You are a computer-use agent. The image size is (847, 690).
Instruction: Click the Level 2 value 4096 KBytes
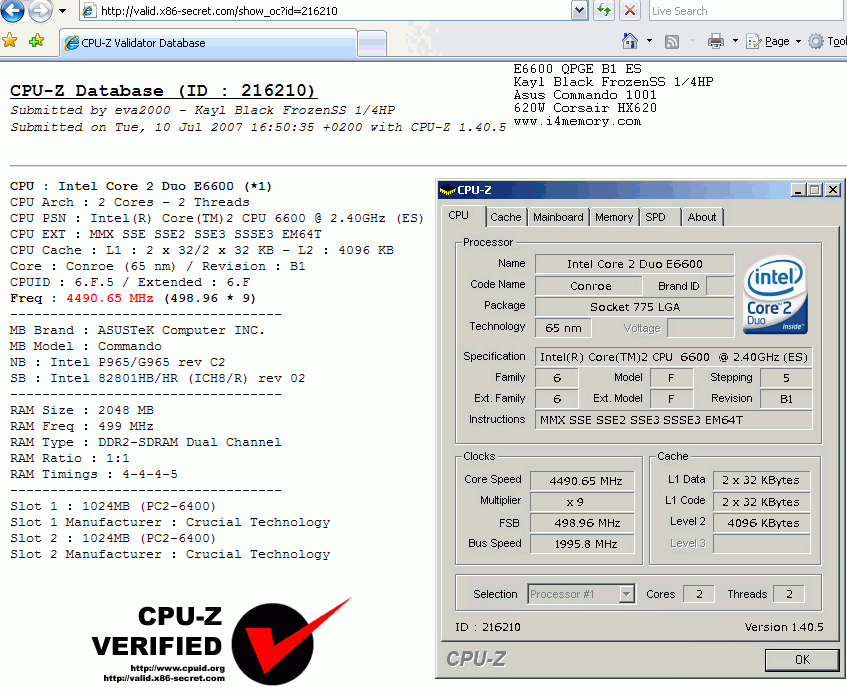(762, 523)
